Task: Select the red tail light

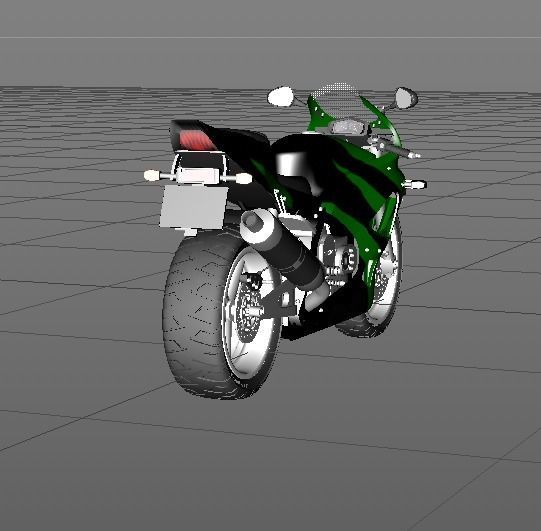Action: pyautogui.click(x=197, y=140)
